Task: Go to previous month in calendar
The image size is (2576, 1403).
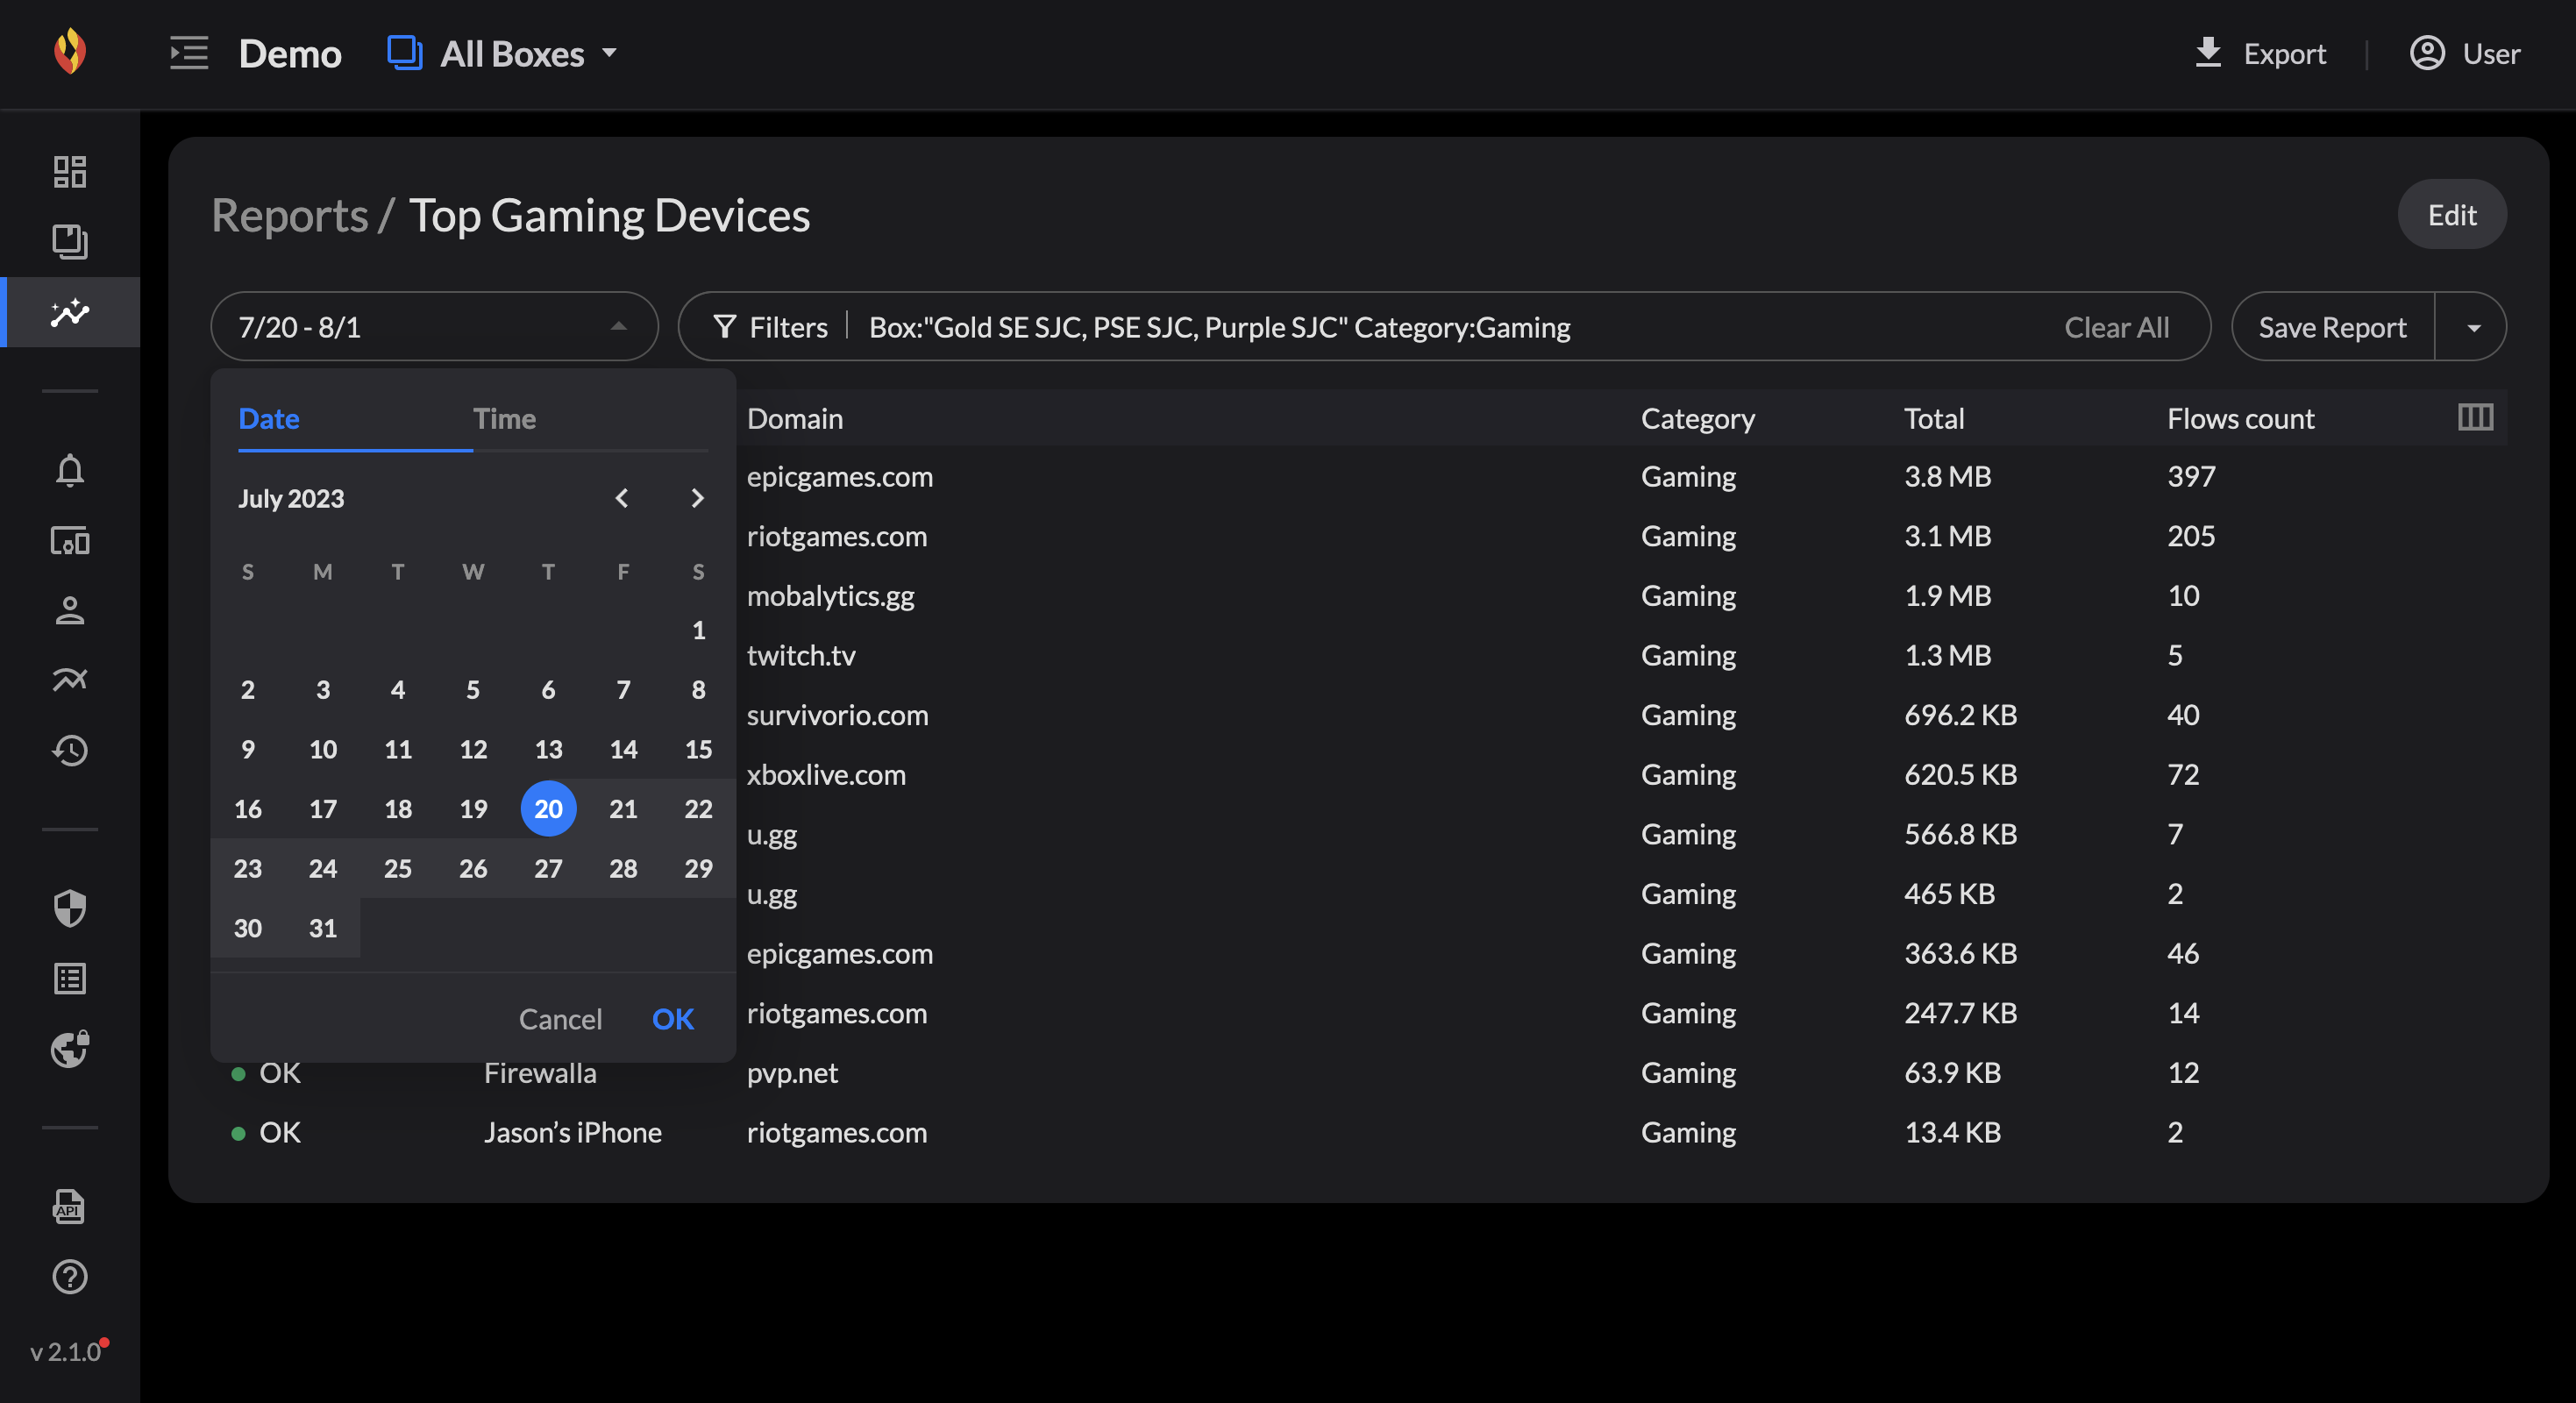Action: (x=622, y=498)
